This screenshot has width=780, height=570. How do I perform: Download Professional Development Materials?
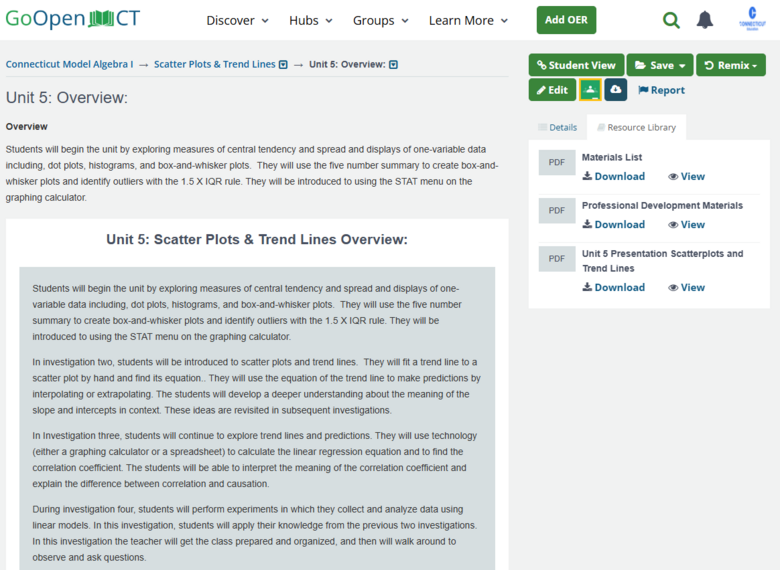pyautogui.click(x=613, y=225)
